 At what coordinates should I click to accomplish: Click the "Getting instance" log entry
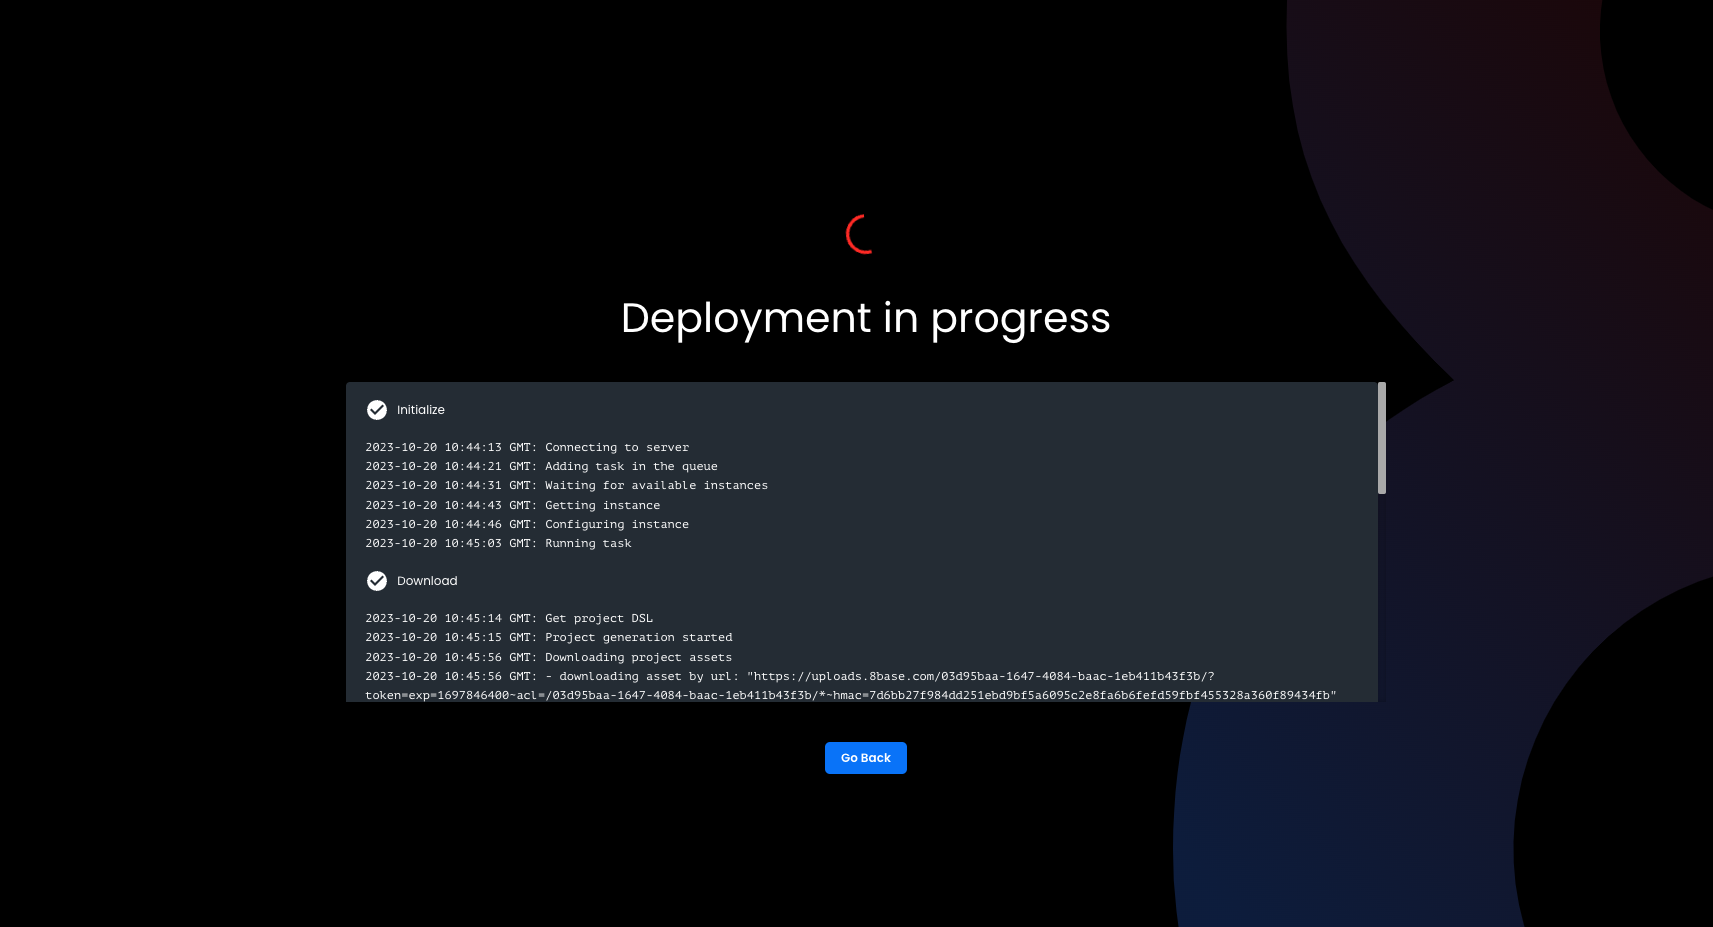[x=512, y=506]
